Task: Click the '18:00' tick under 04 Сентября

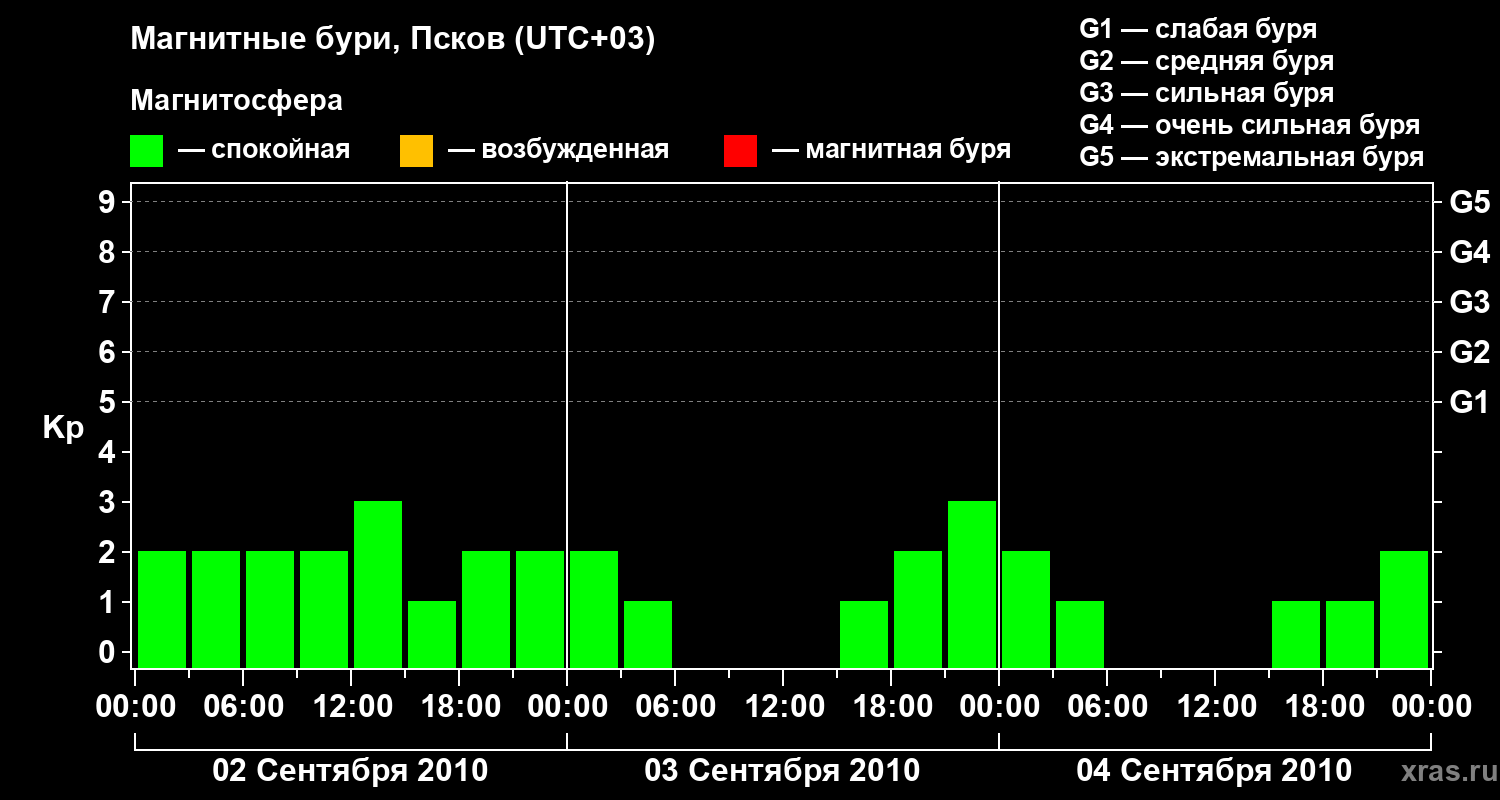Action: pyautogui.click(x=1323, y=707)
